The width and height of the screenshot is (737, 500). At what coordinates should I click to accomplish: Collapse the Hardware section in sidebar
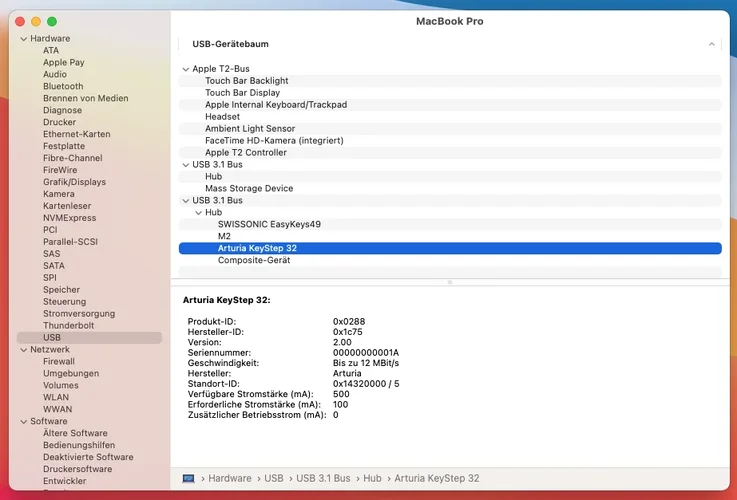(23, 39)
